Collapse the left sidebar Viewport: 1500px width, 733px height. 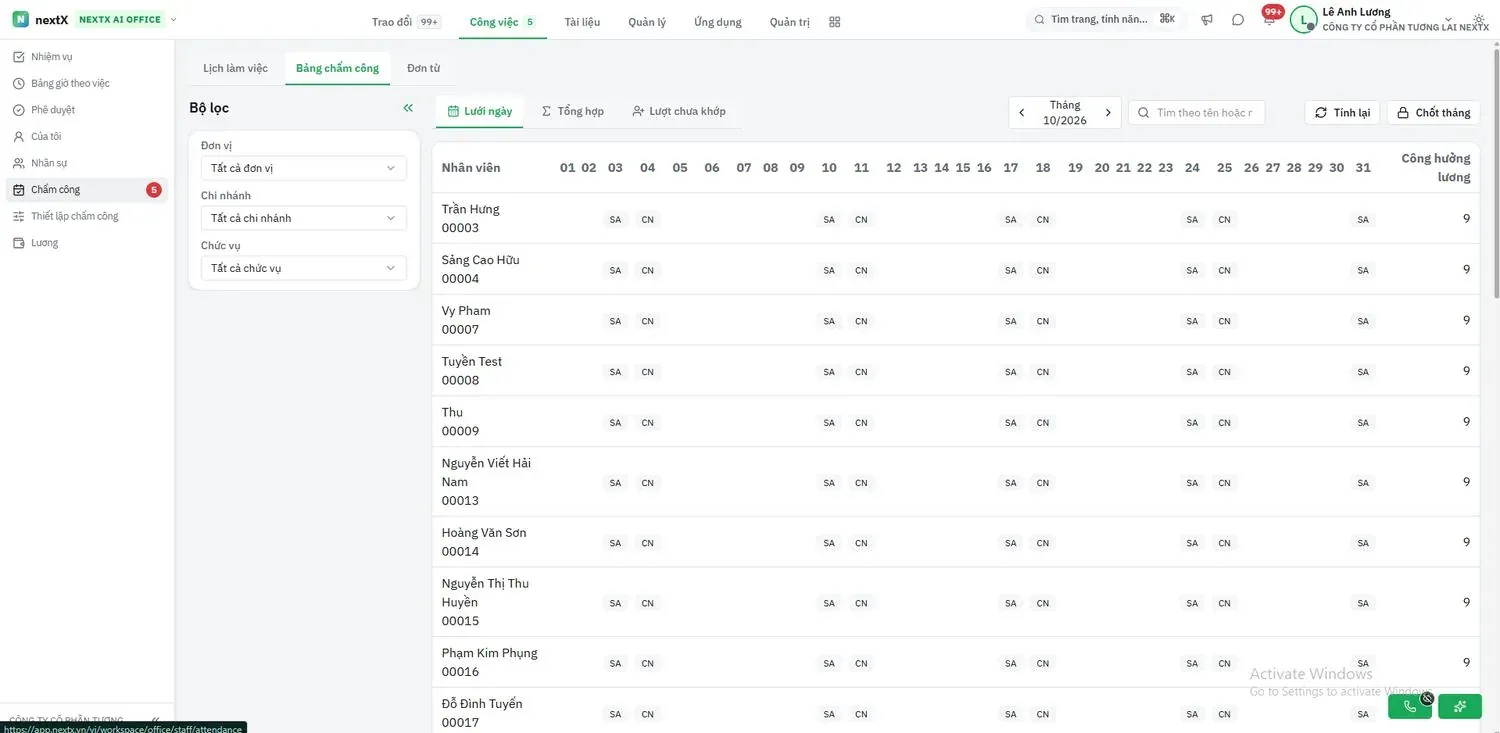[155, 720]
